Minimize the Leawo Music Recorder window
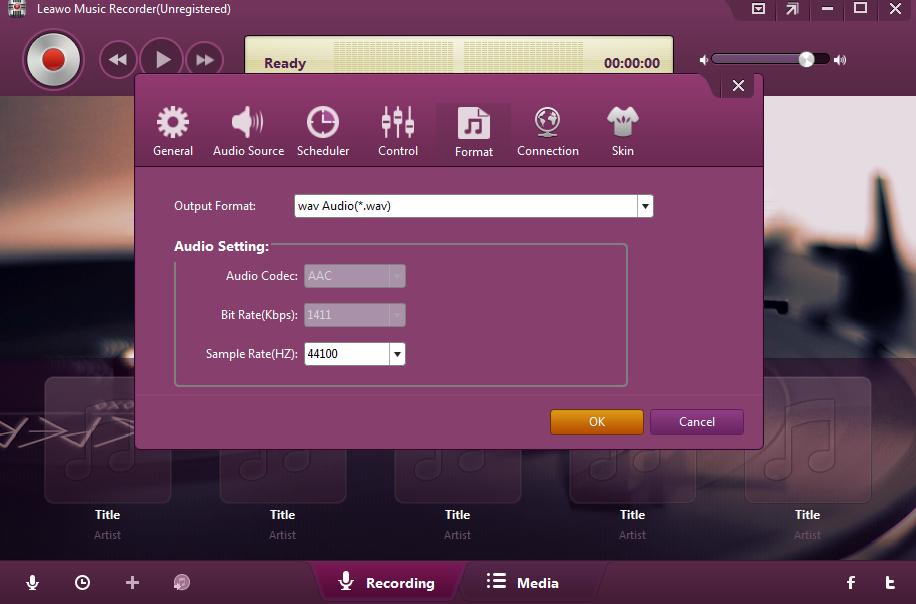This screenshot has height=604, width=916. coord(827,9)
